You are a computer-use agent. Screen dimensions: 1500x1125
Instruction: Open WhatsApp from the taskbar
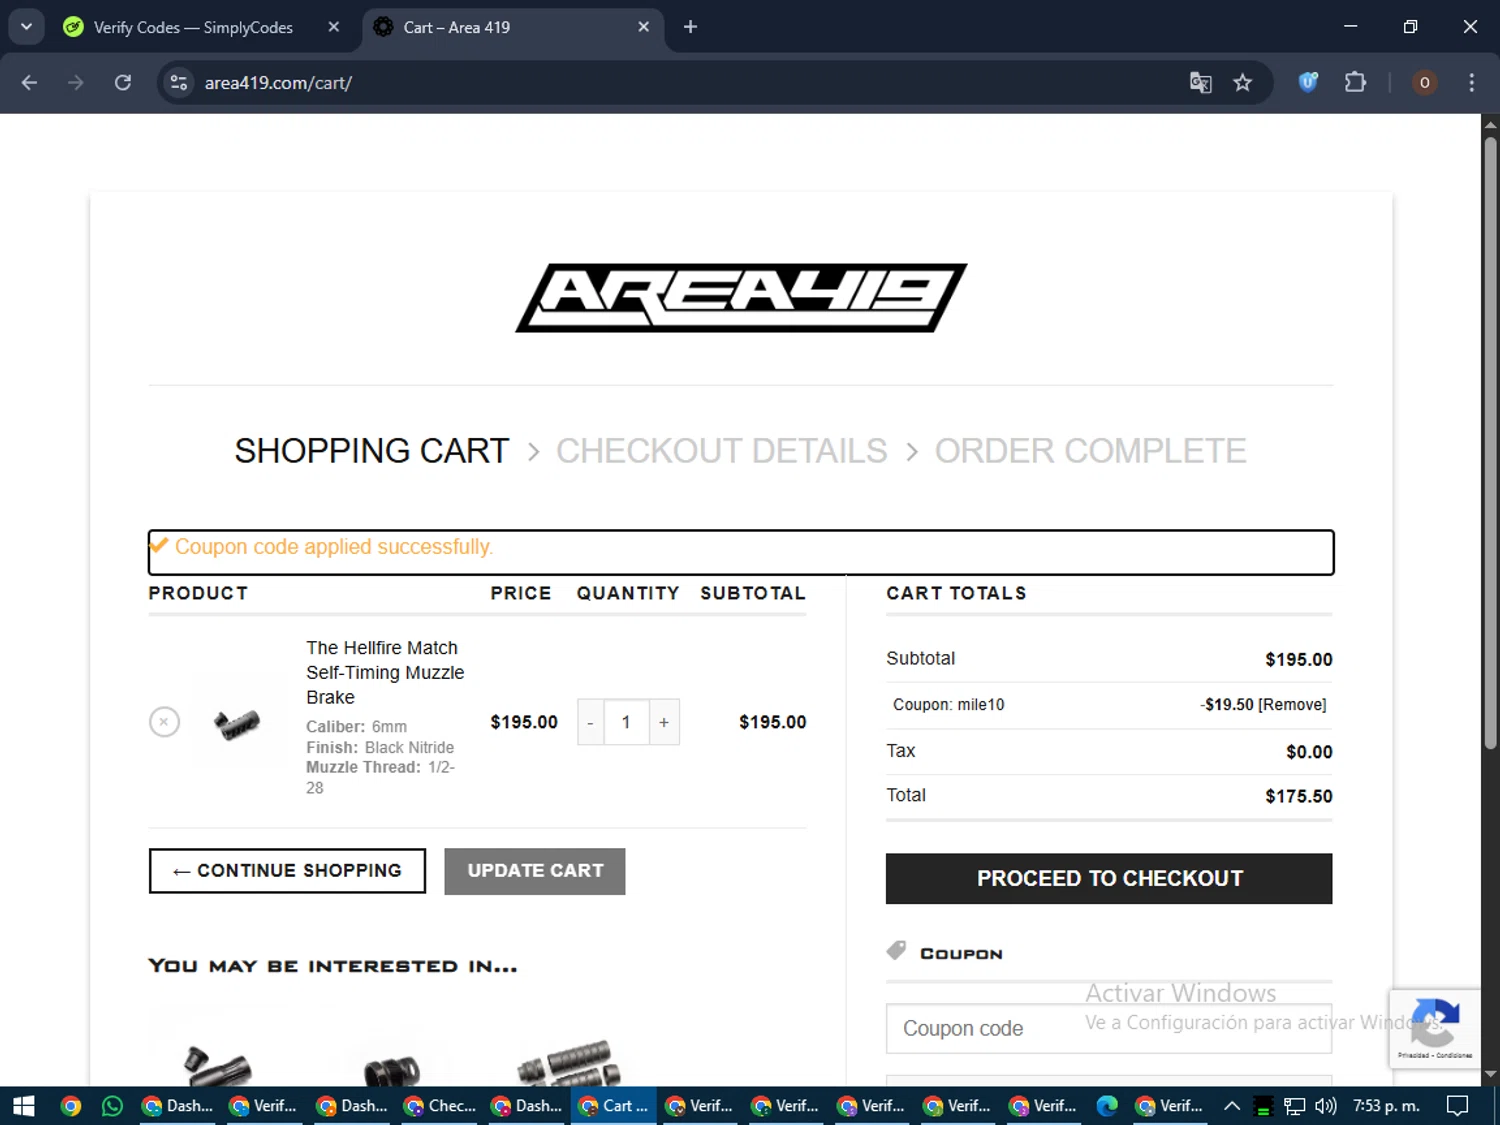112,1105
